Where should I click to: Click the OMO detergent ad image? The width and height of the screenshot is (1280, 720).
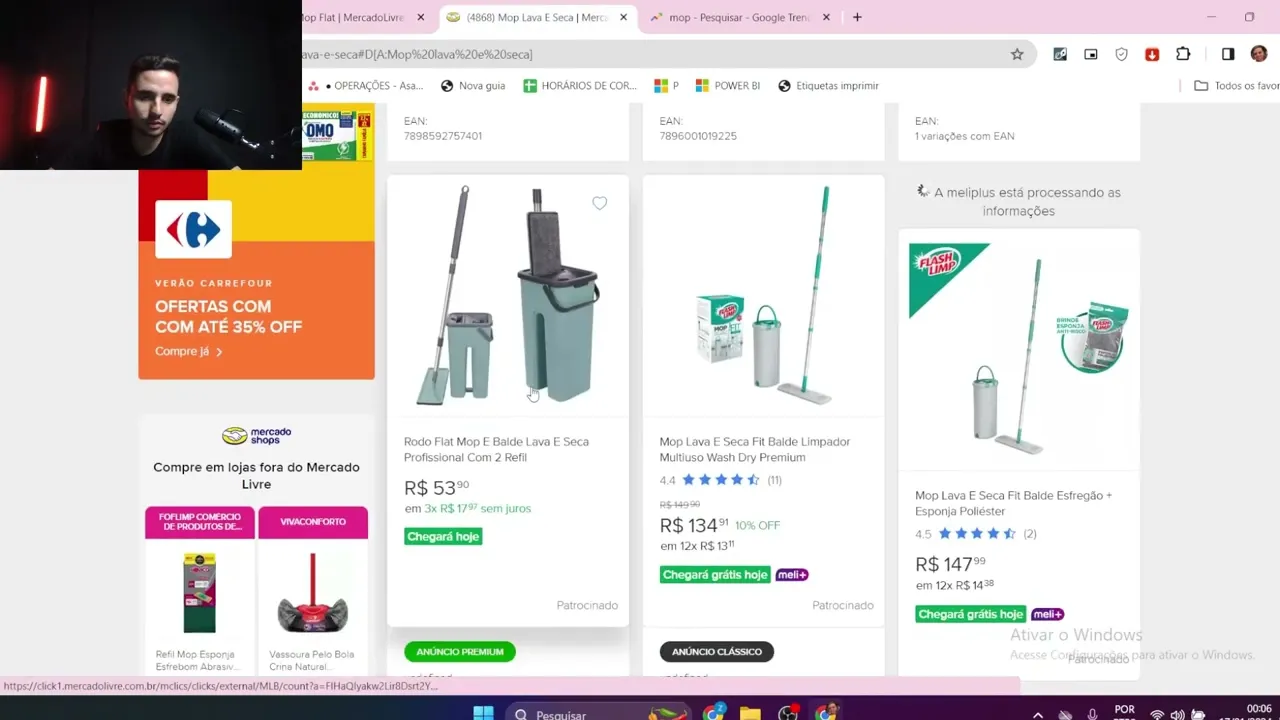click(x=338, y=134)
